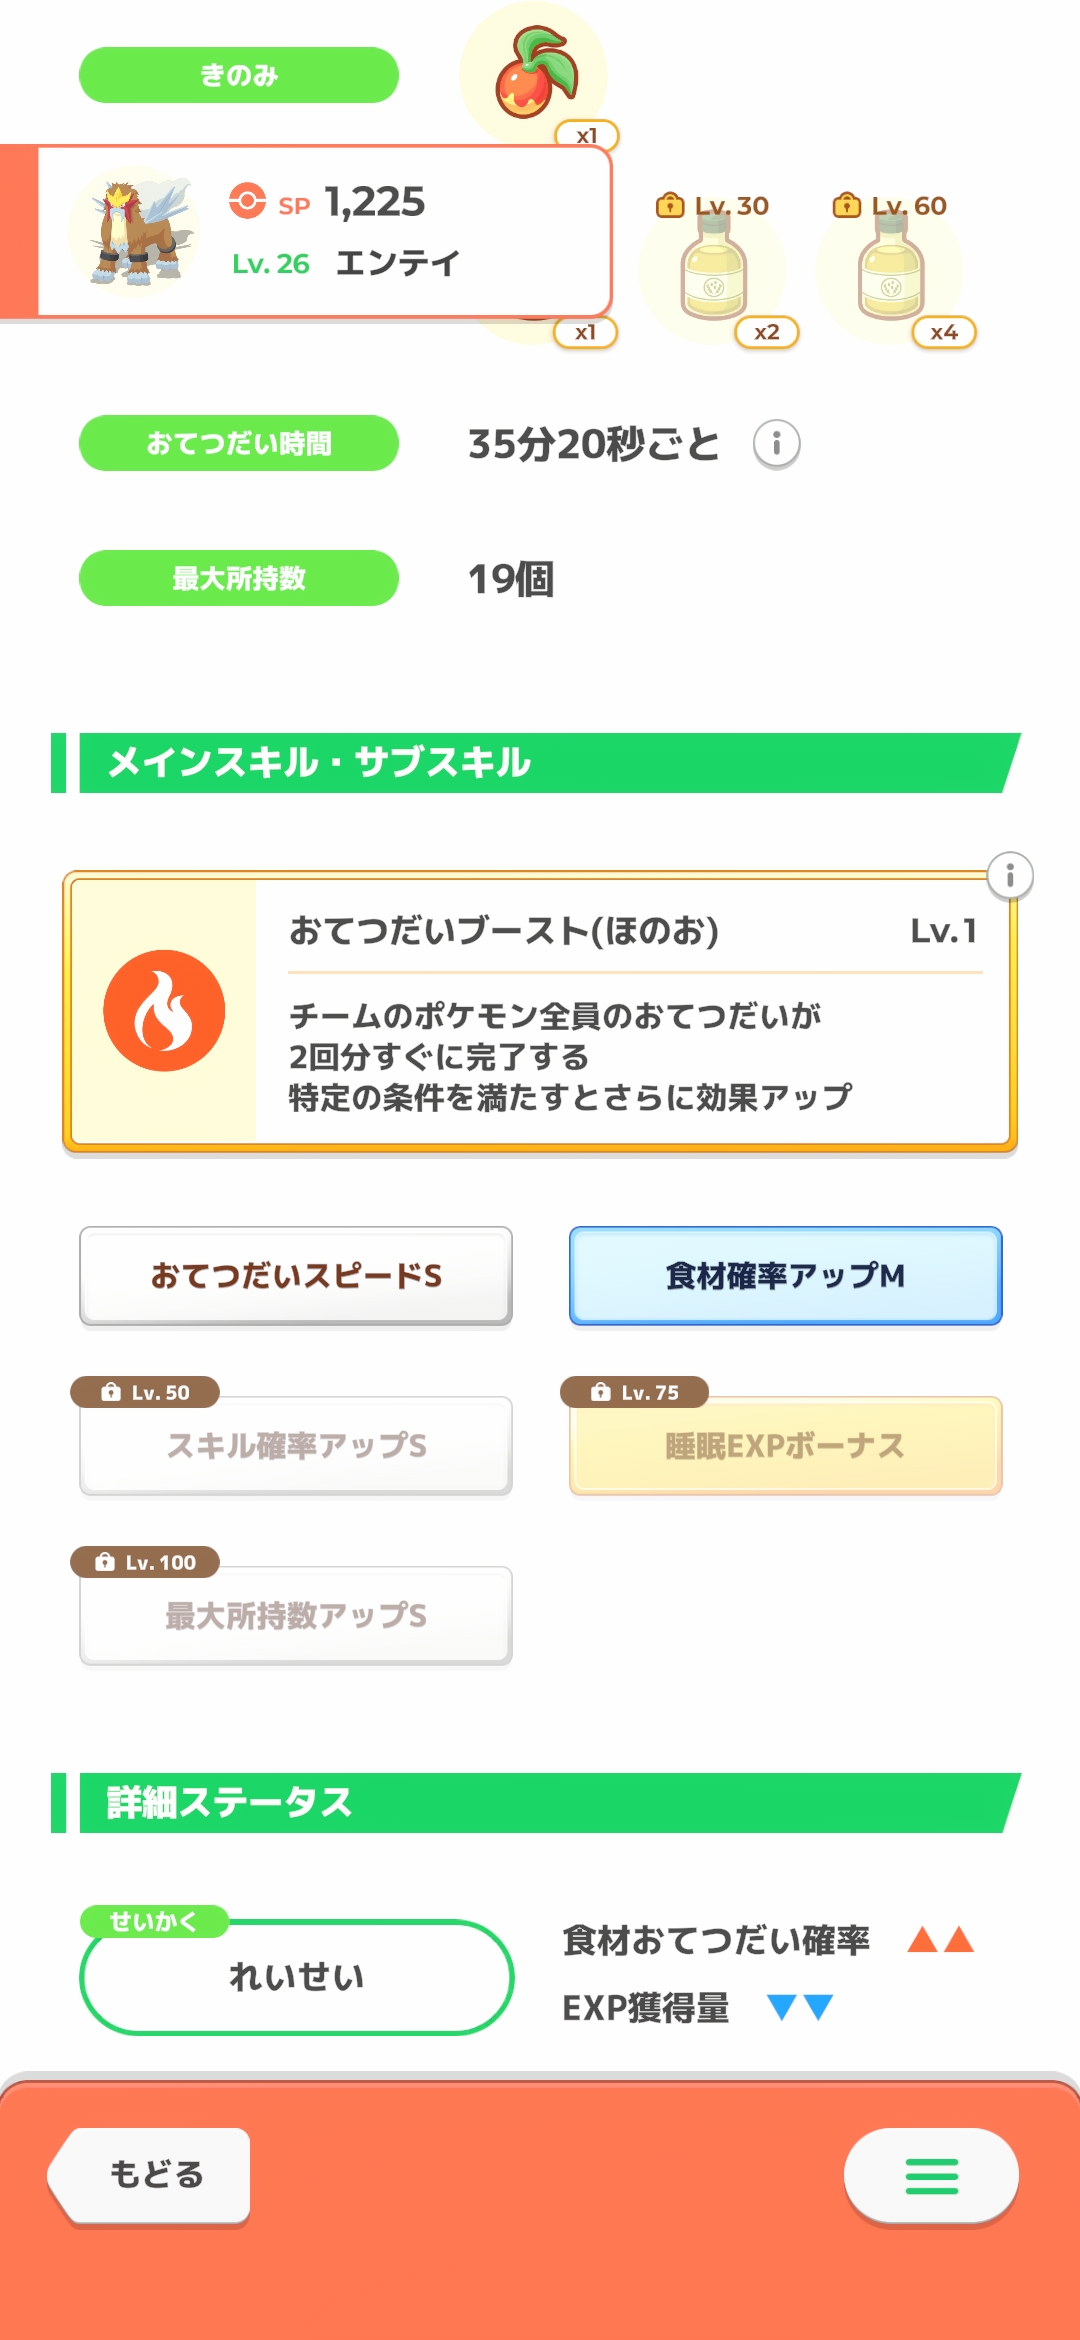Tap locked 睡眠EXPボーナス sub skill
Image resolution: width=1080 pixels, height=2340 pixels.
(x=785, y=1446)
